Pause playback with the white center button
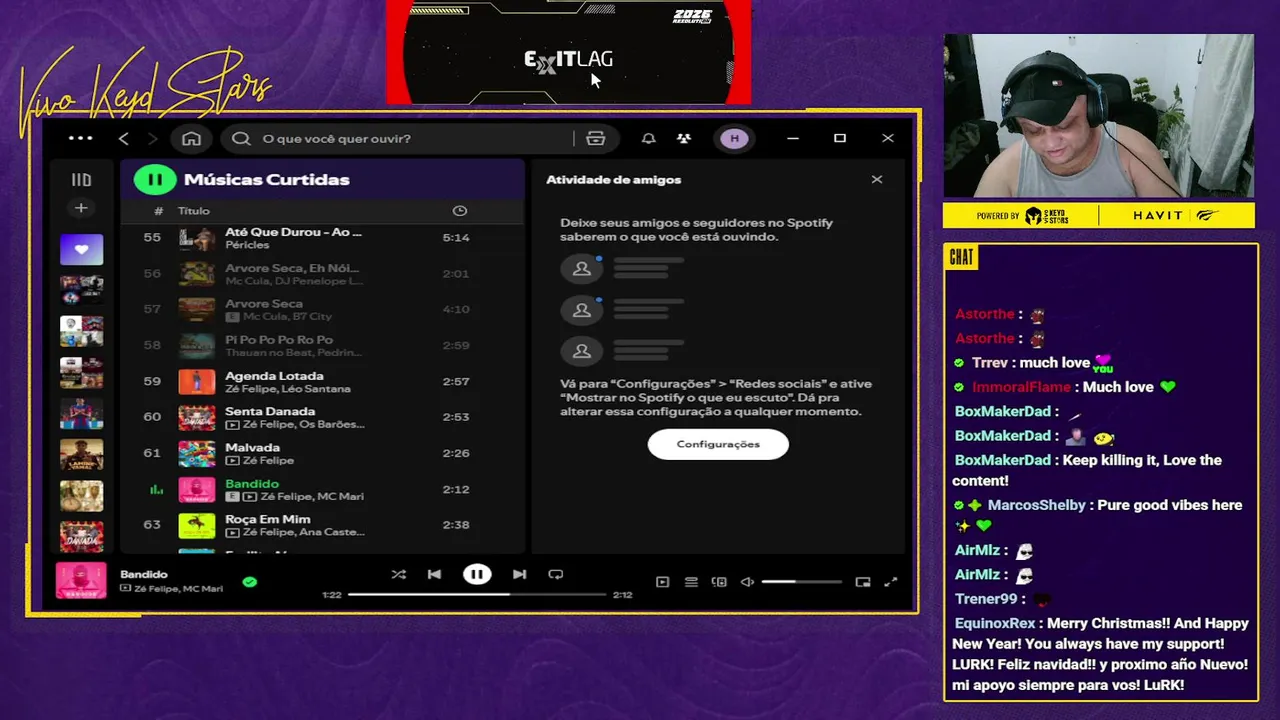This screenshot has height=720, width=1280. (477, 574)
